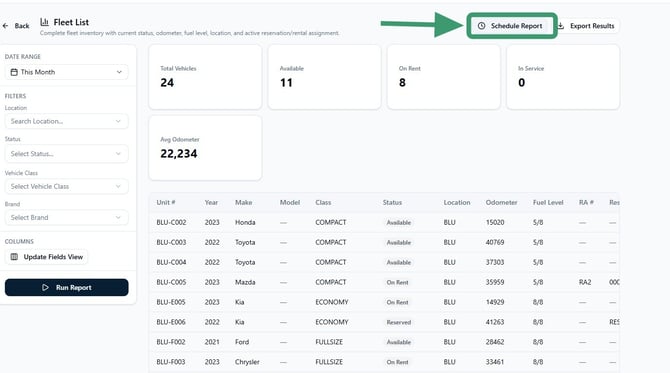
Task: Click the Mazda make cell
Action: (245, 282)
